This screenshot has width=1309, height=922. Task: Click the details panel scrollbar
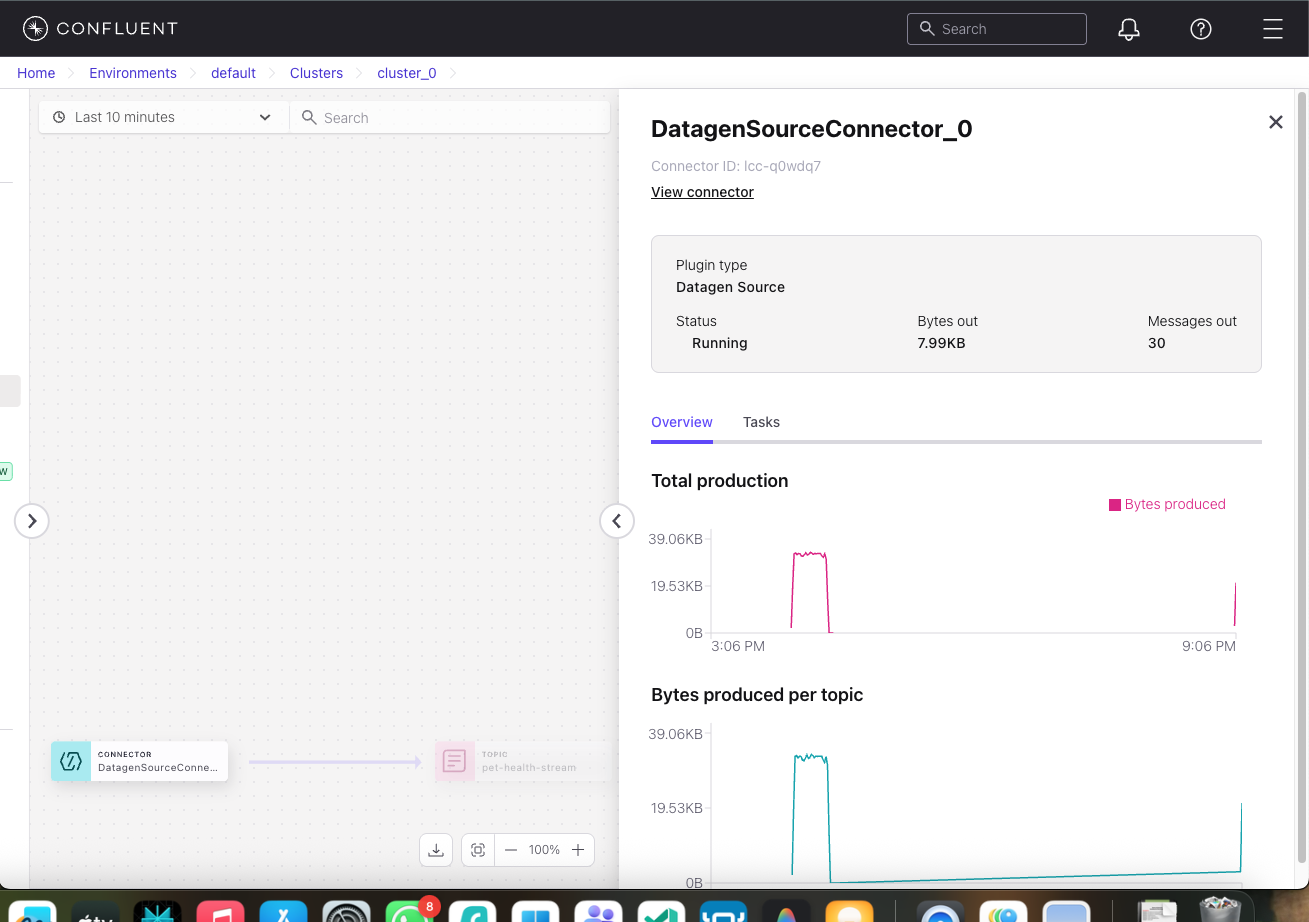pyautogui.click(x=1302, y=476)
